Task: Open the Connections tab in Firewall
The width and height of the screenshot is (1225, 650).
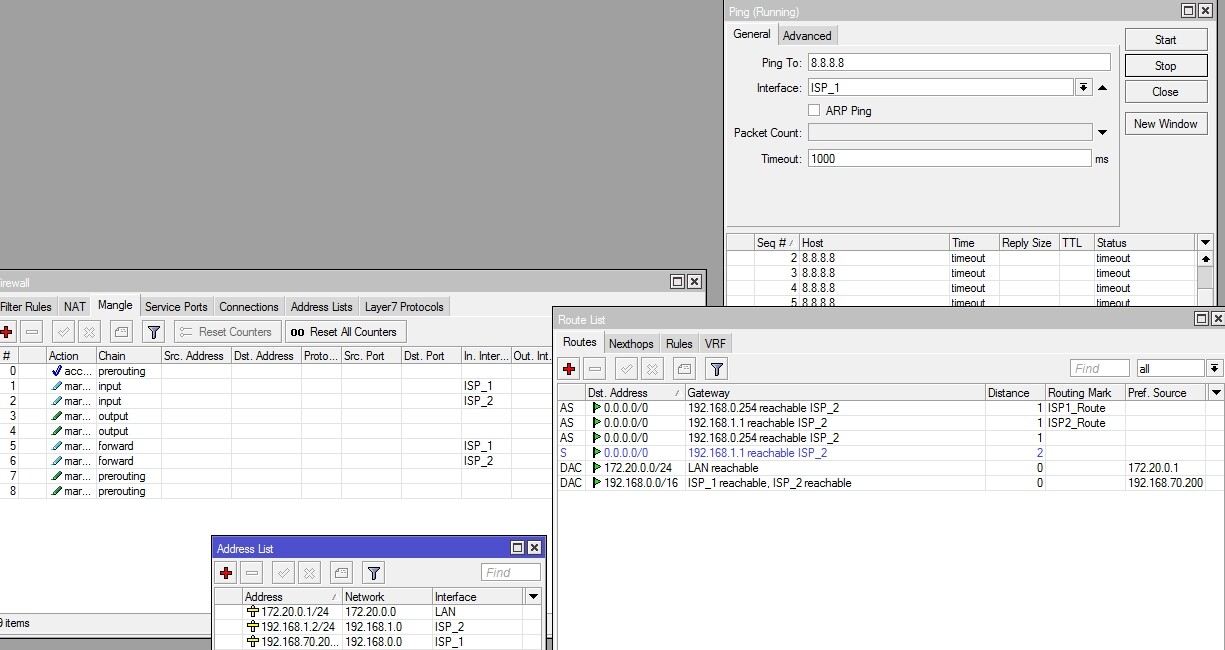Action: coord(249,307)
